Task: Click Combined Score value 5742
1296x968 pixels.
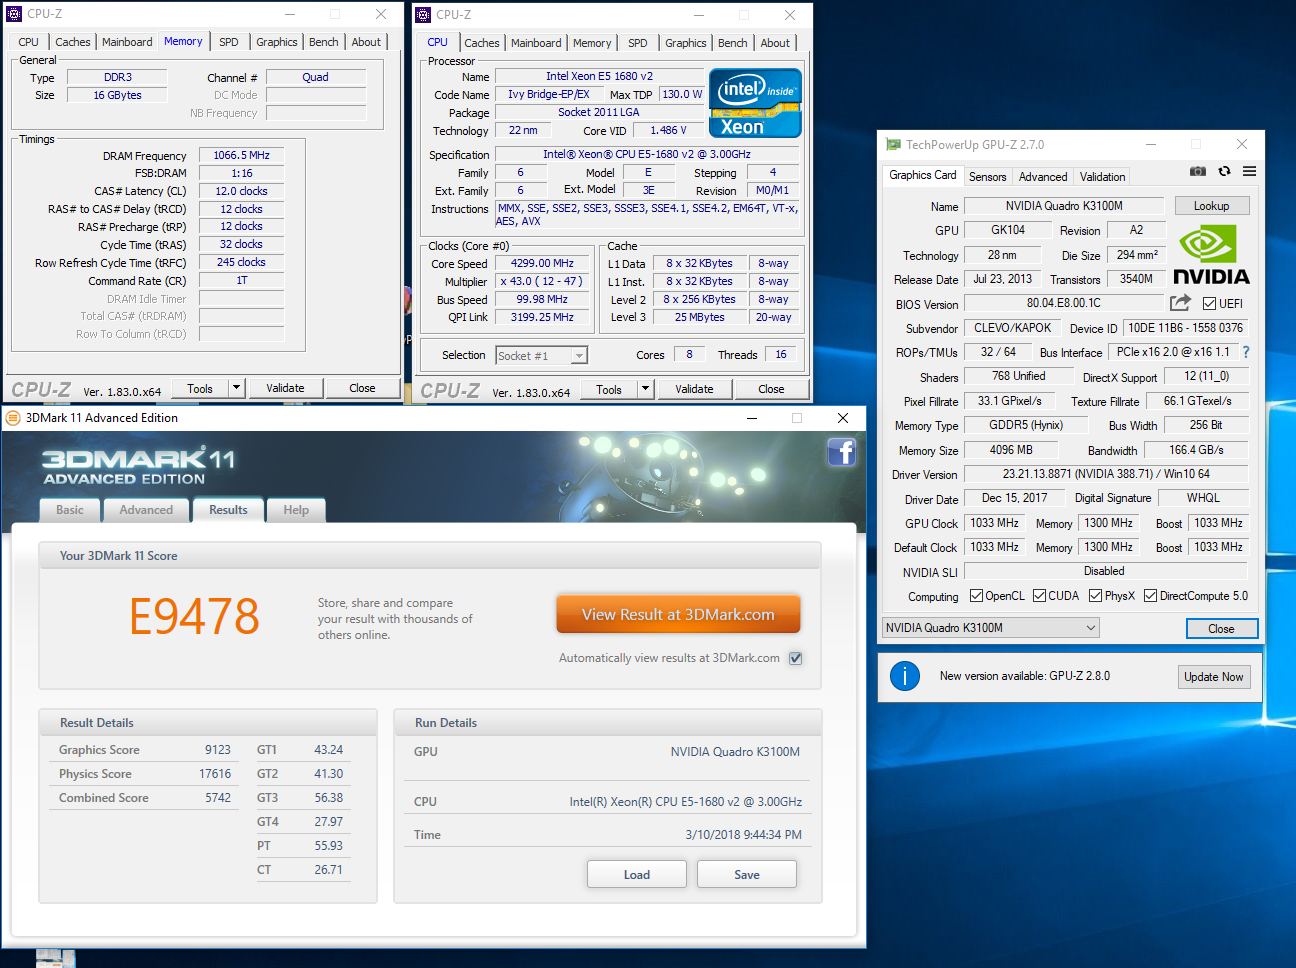Action: tap(217, 798)
